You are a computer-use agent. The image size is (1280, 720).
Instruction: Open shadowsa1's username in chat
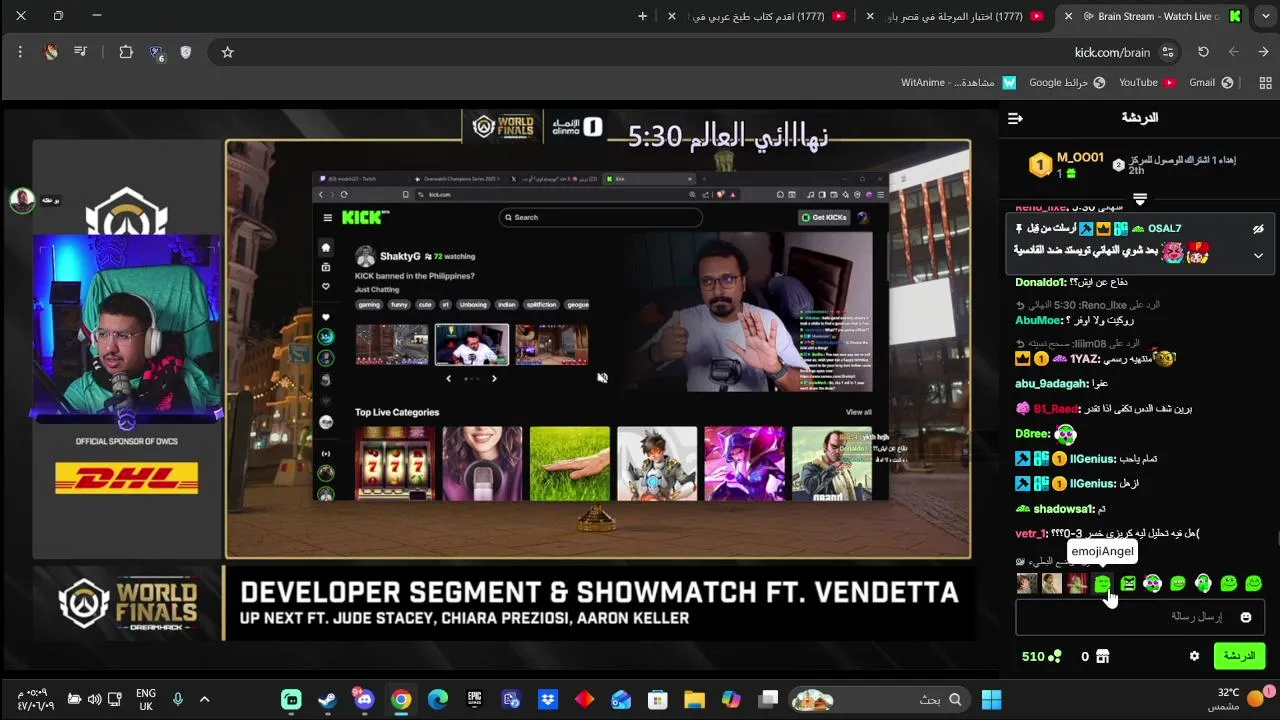[x=1063, y=509]
